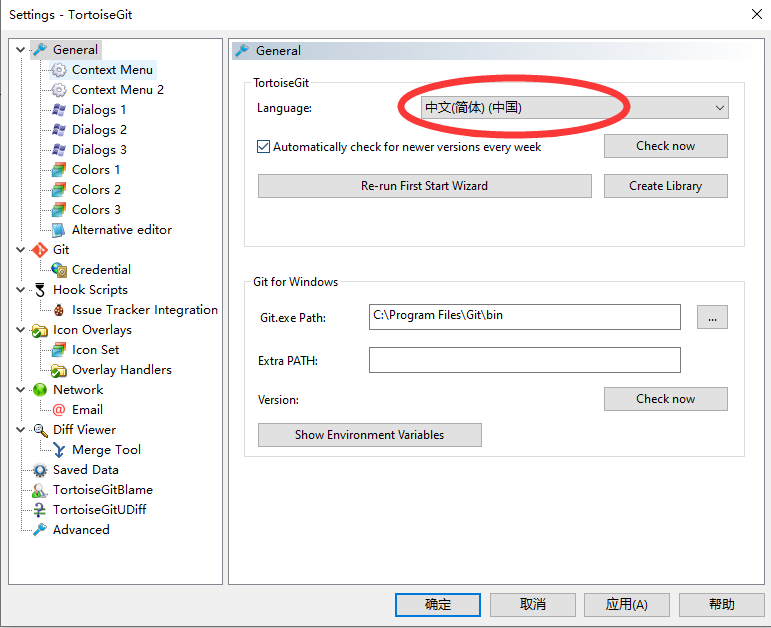Select Advanced settings entry
This screenshot has width=771, height=628.
point(81,530)
